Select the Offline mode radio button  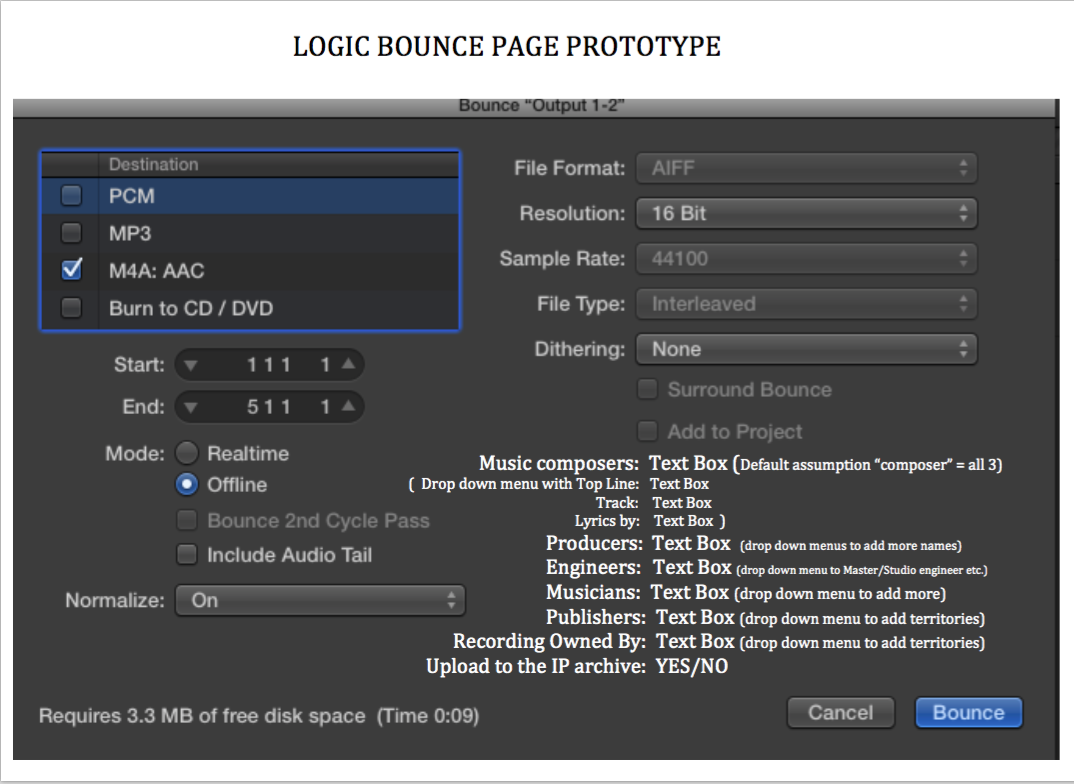pos(187,484)
